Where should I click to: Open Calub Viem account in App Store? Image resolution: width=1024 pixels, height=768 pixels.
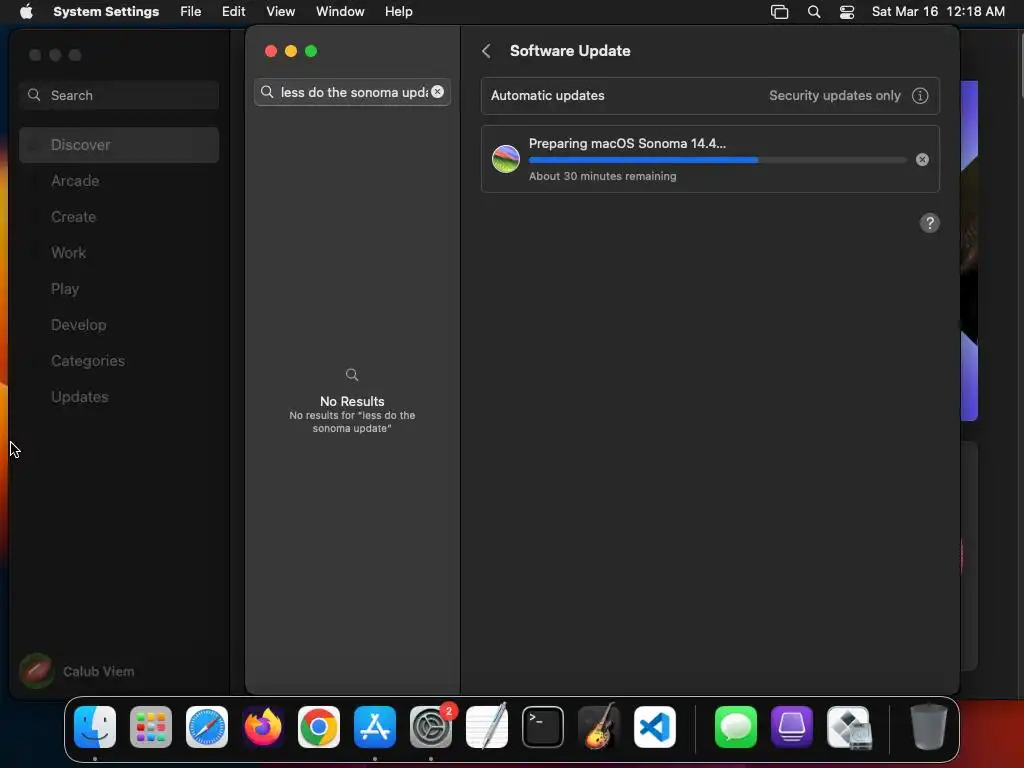coord(77,671)
